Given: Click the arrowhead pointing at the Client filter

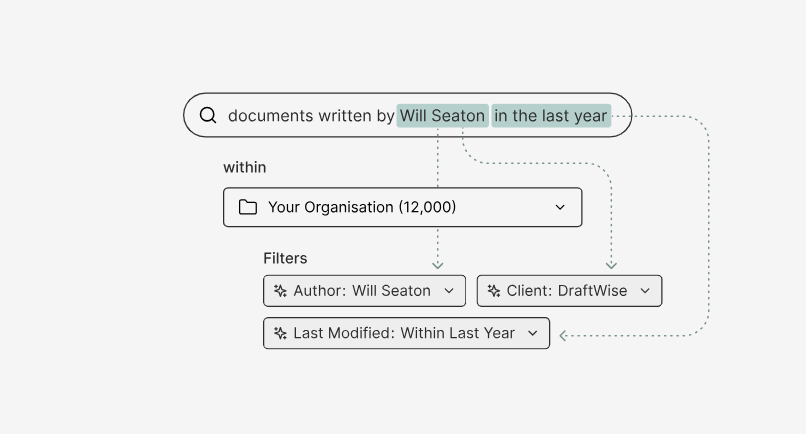Looking at the screenshot, I should click(611, 265).
